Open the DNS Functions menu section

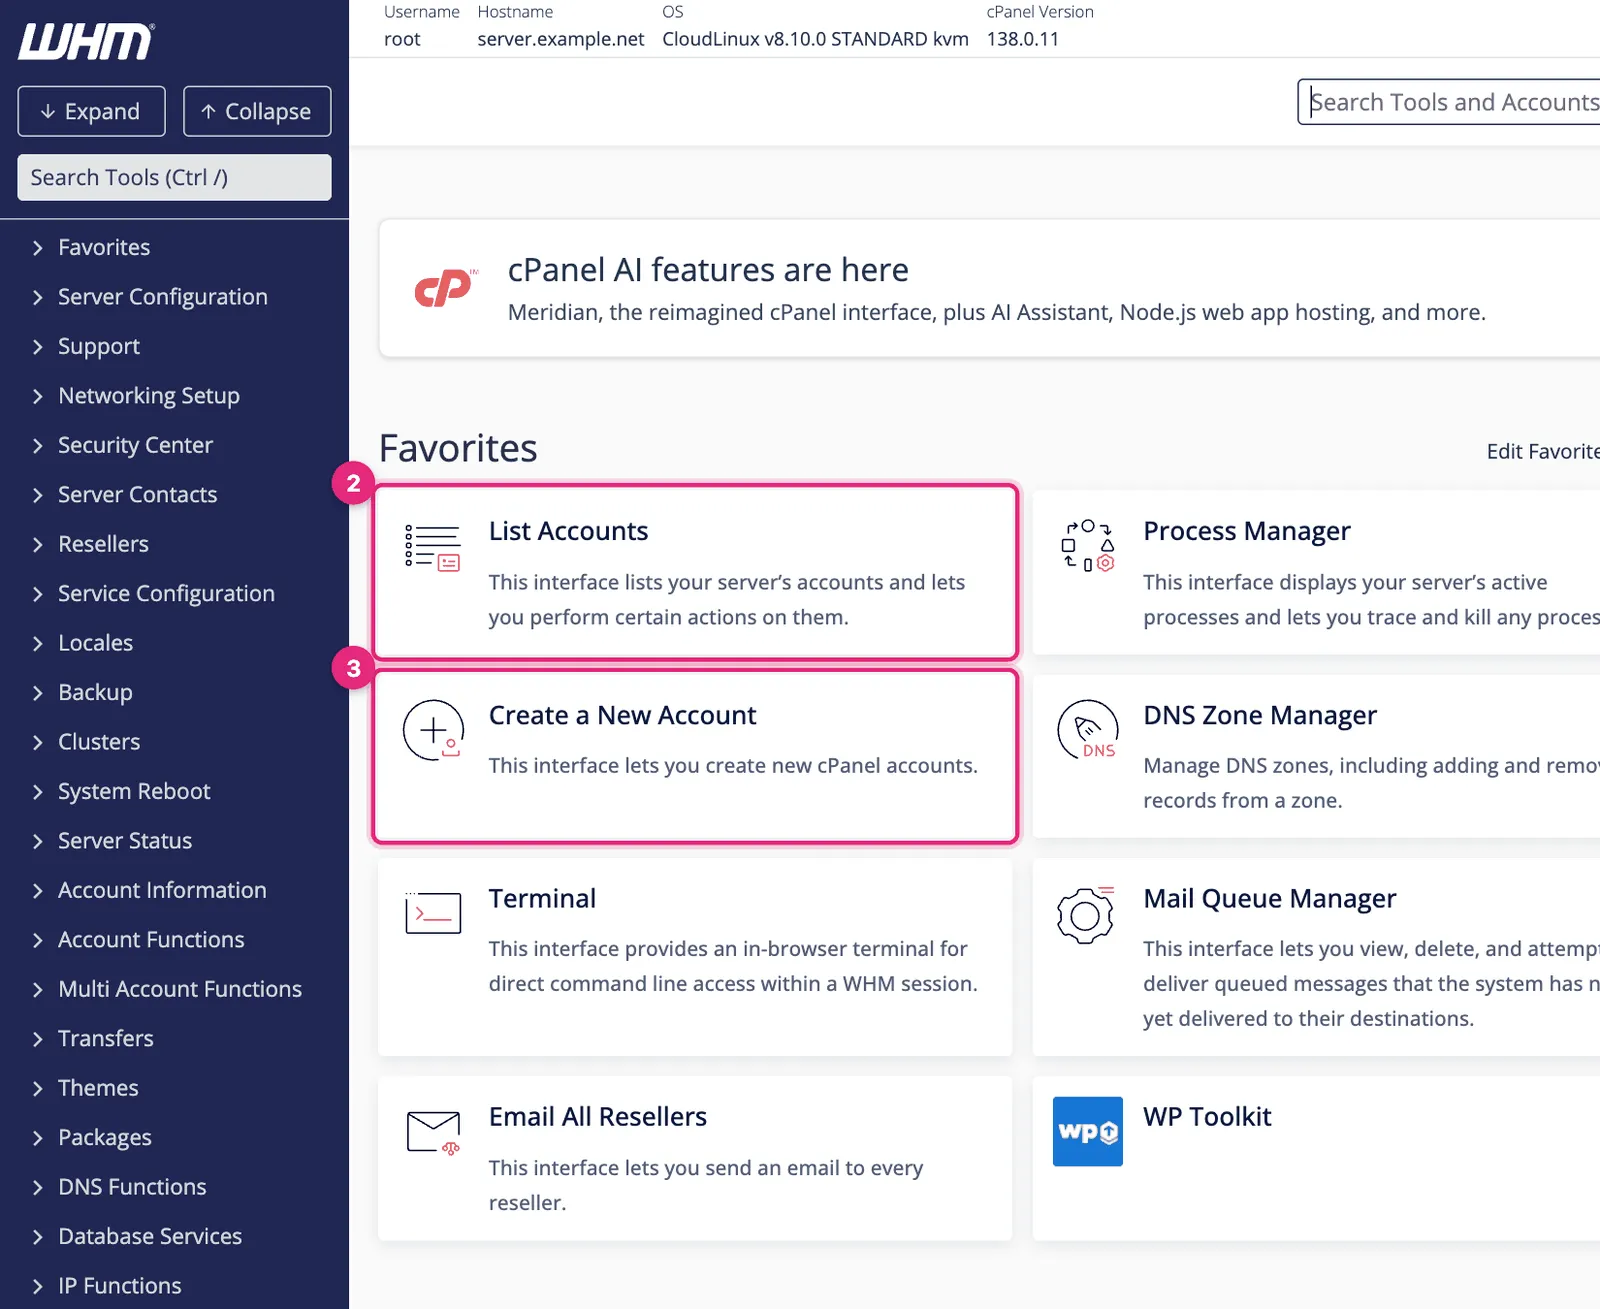pyautogui.click(x=132, y=1187)
